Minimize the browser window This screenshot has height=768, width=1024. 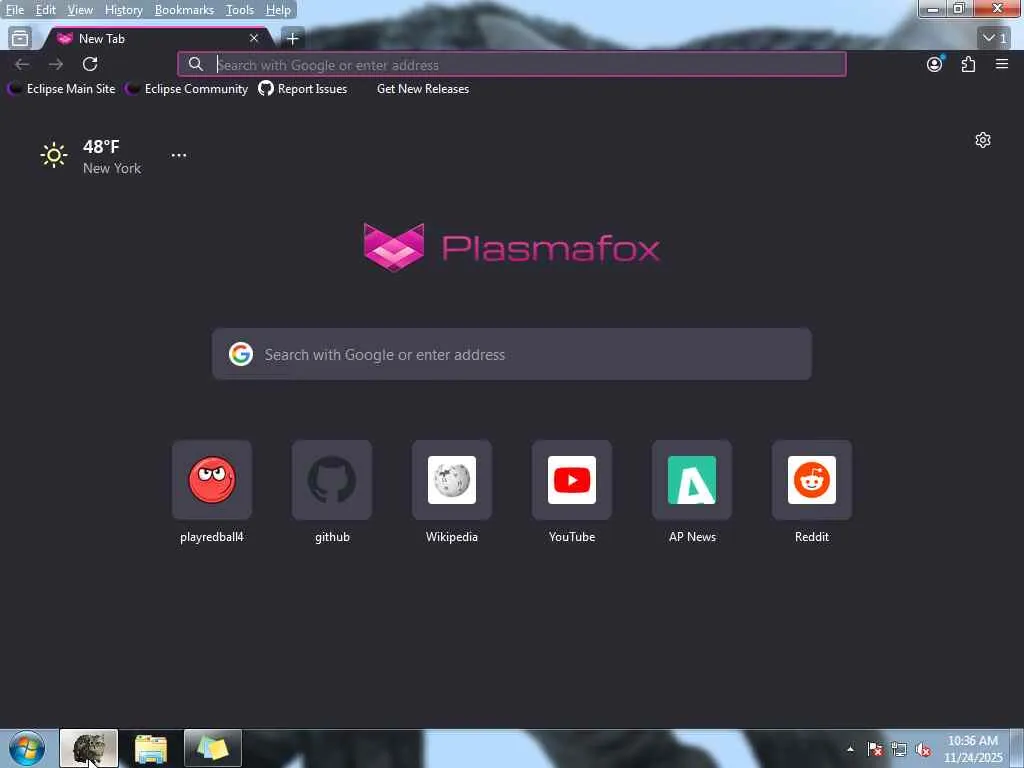click(933, 8)
